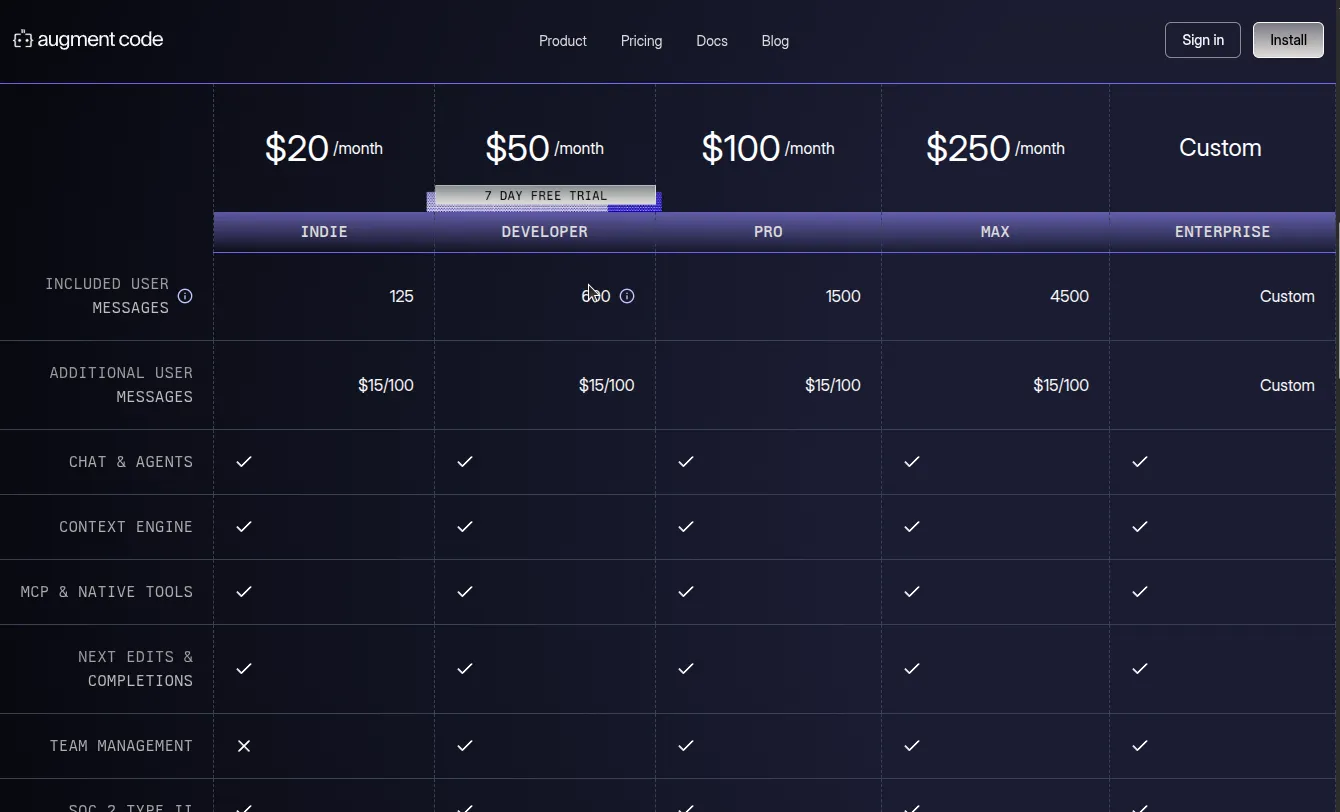Screen dimensions: 1340x812
Task: Click the info icon next to Developer's 600 messages
Action: [x=627, y=296]
